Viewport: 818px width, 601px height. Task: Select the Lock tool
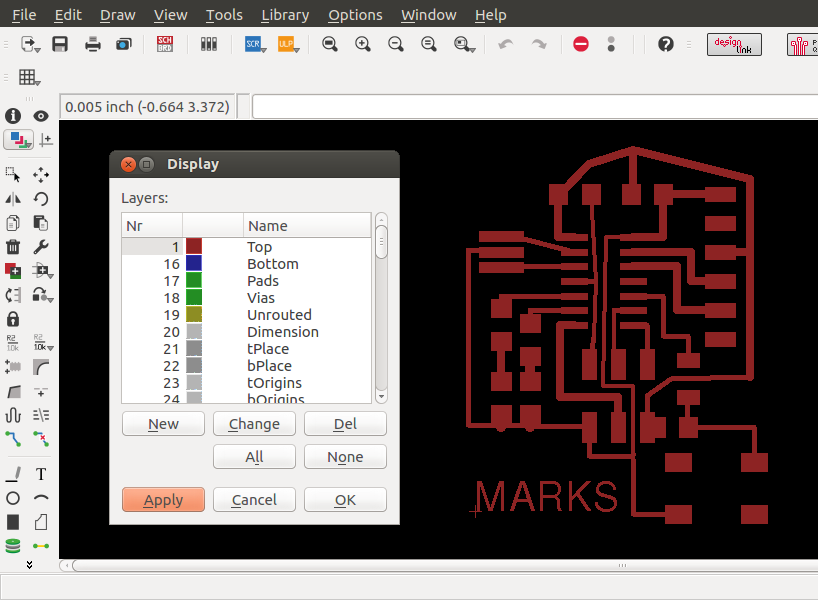point(13,319)
